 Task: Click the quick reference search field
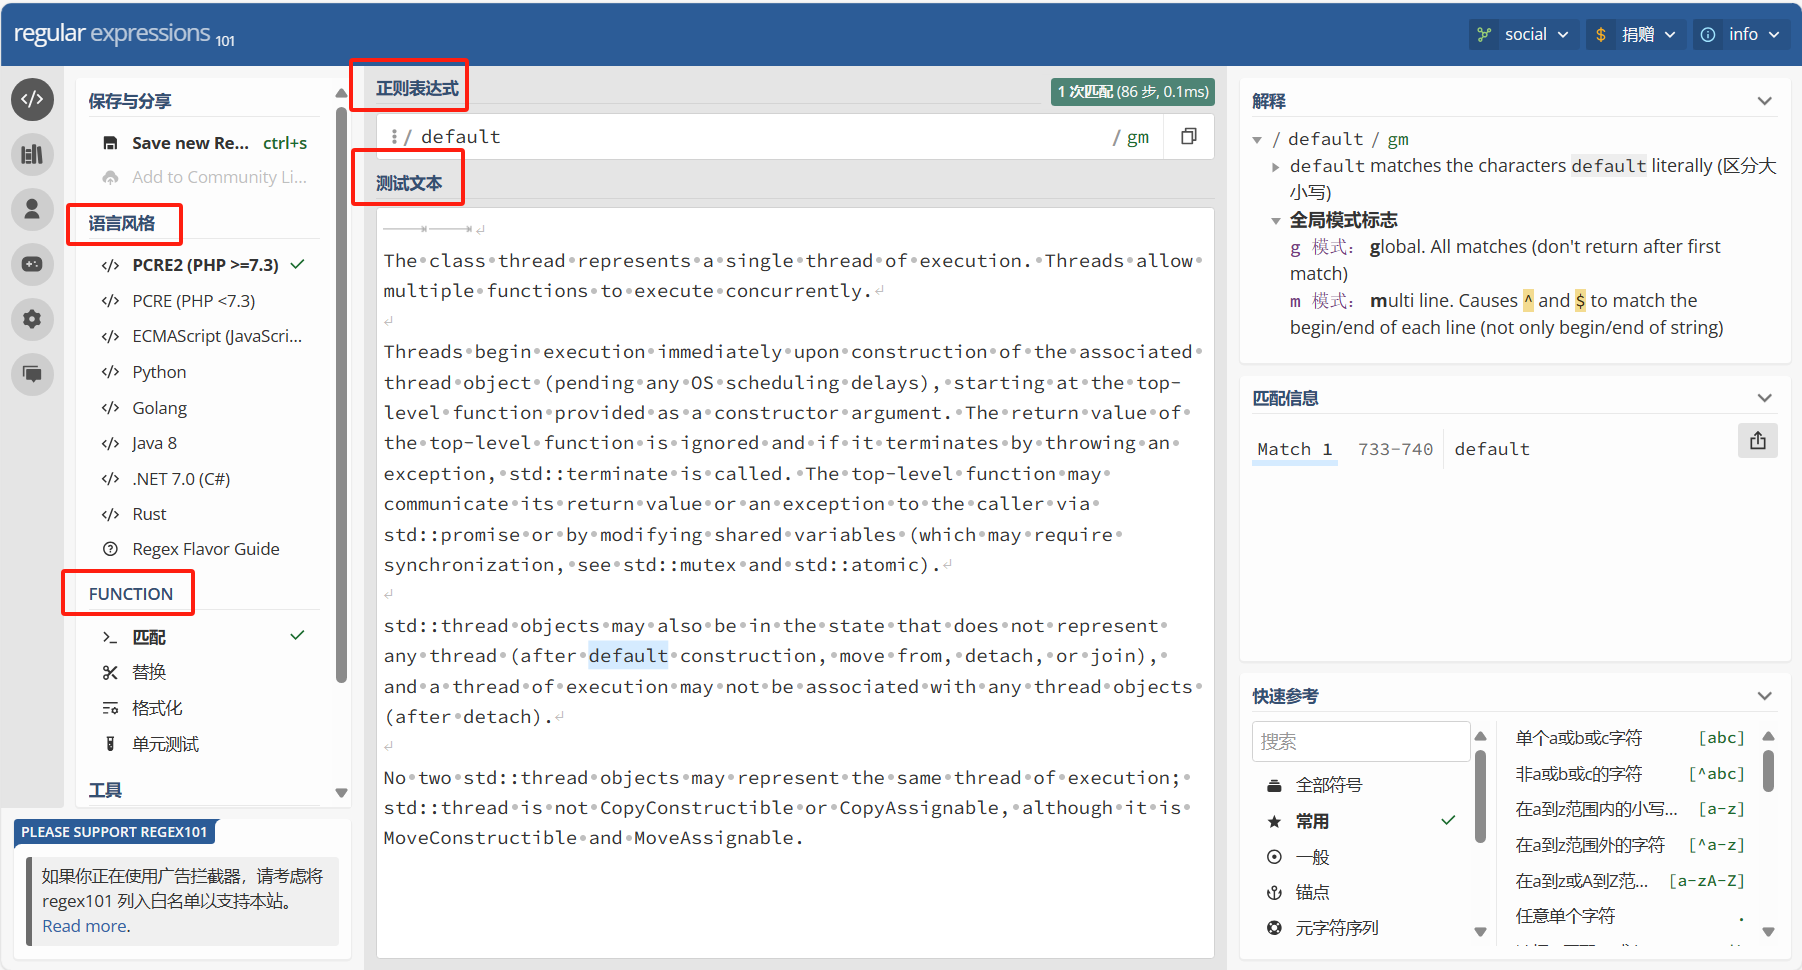(x=1360, y=742)
